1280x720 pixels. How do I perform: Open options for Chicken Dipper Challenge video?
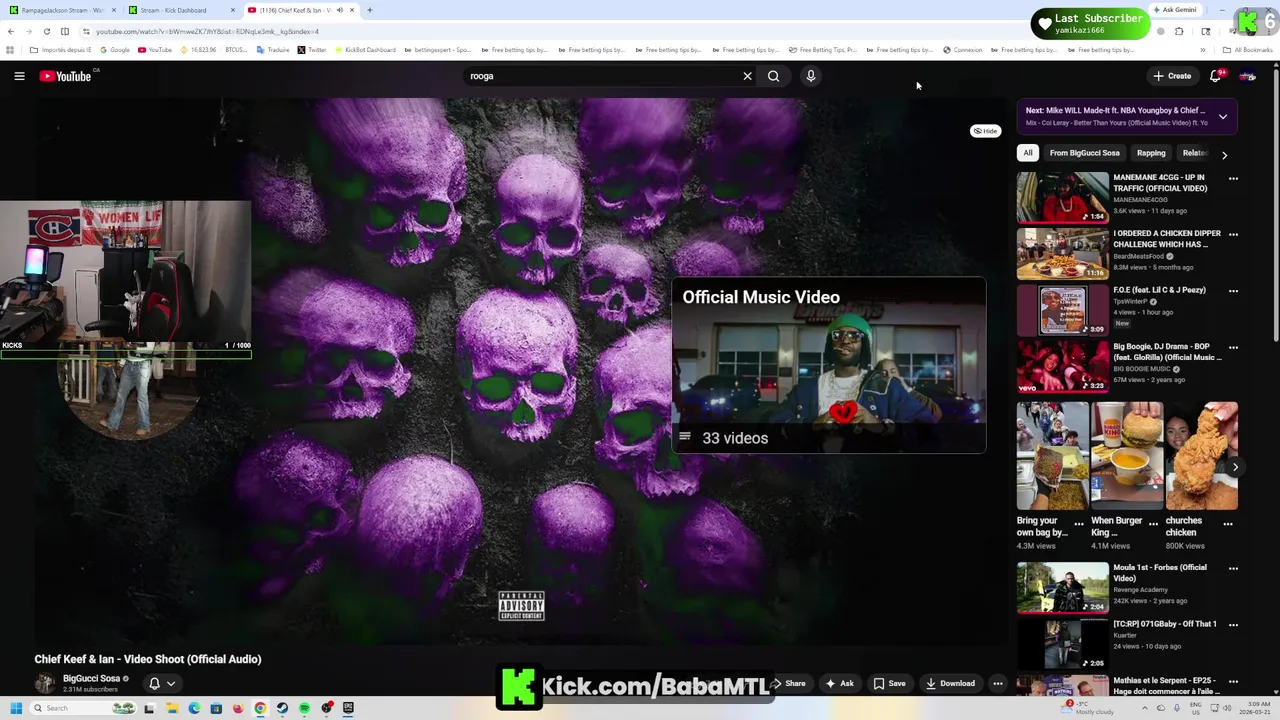tap(1233, 235)
